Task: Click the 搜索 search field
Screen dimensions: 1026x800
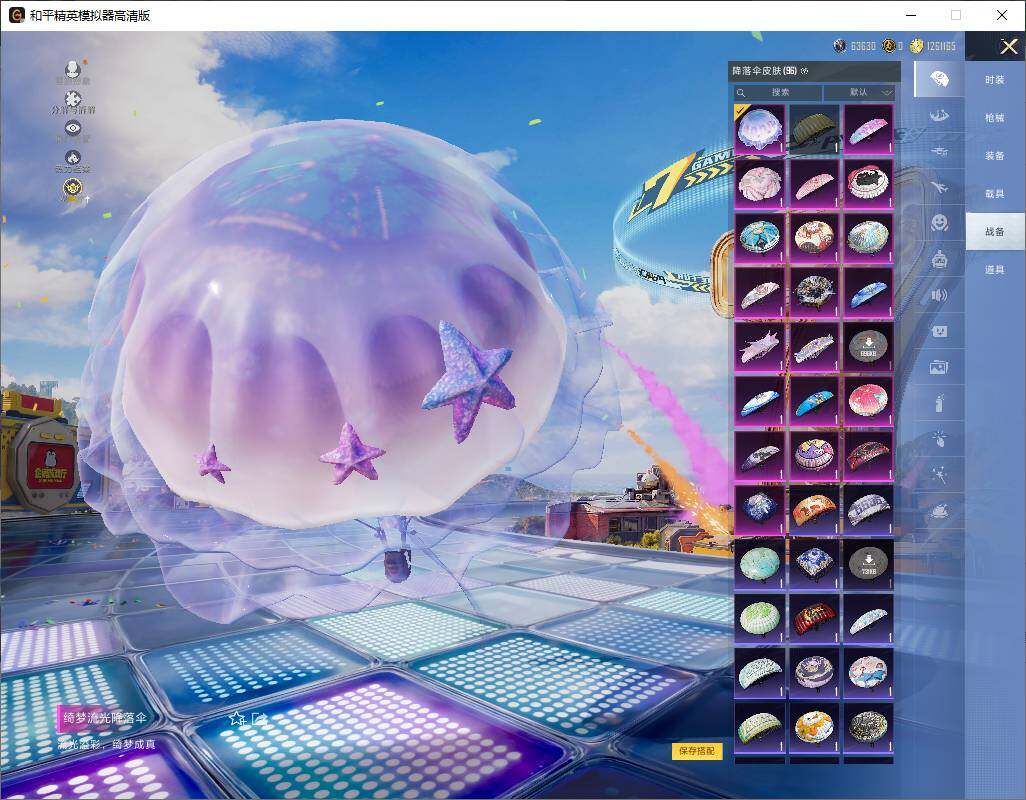Action: (x=779, y=92)
